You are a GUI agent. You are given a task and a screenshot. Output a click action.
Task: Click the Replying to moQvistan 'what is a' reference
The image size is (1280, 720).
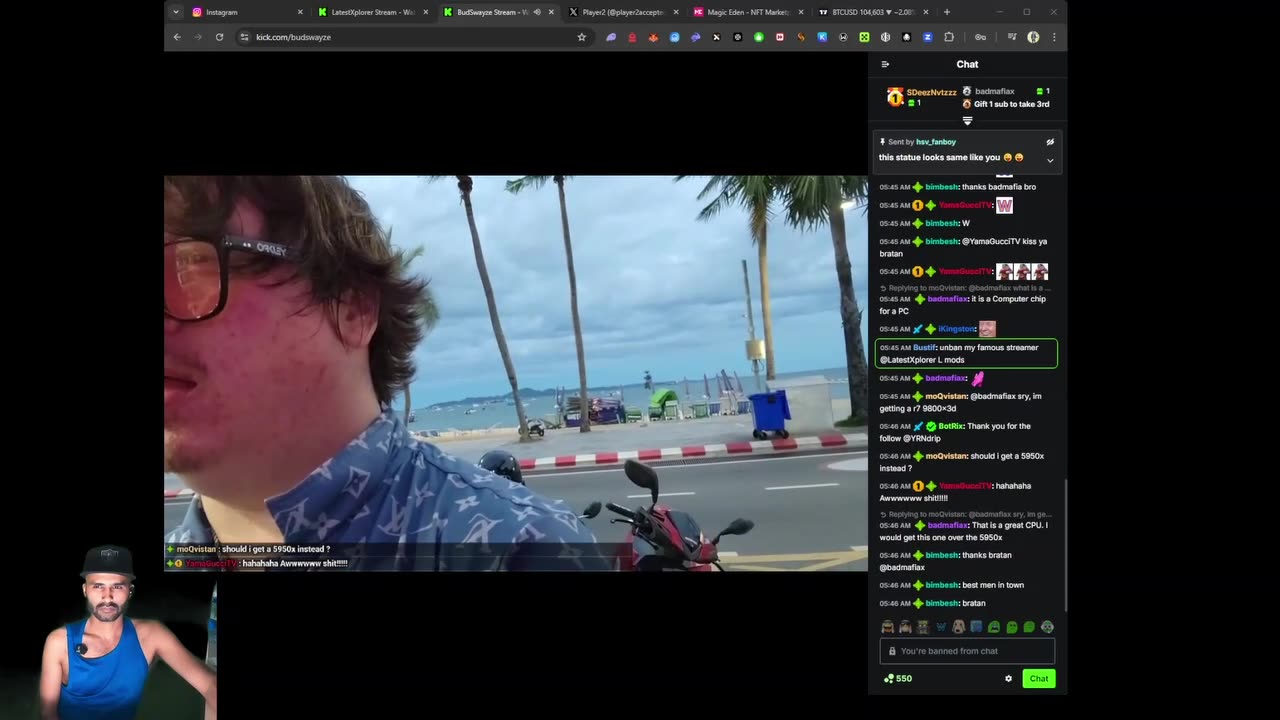(969, 288)
